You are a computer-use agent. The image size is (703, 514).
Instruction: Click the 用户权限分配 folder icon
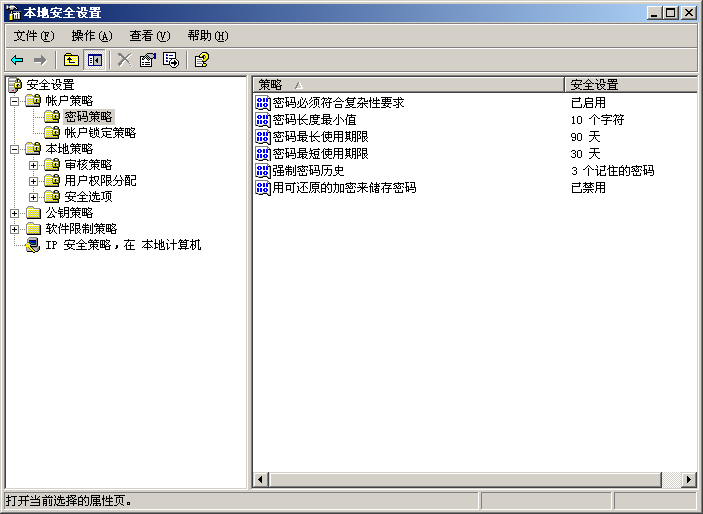pyautogui.click(x=52, y=180)
